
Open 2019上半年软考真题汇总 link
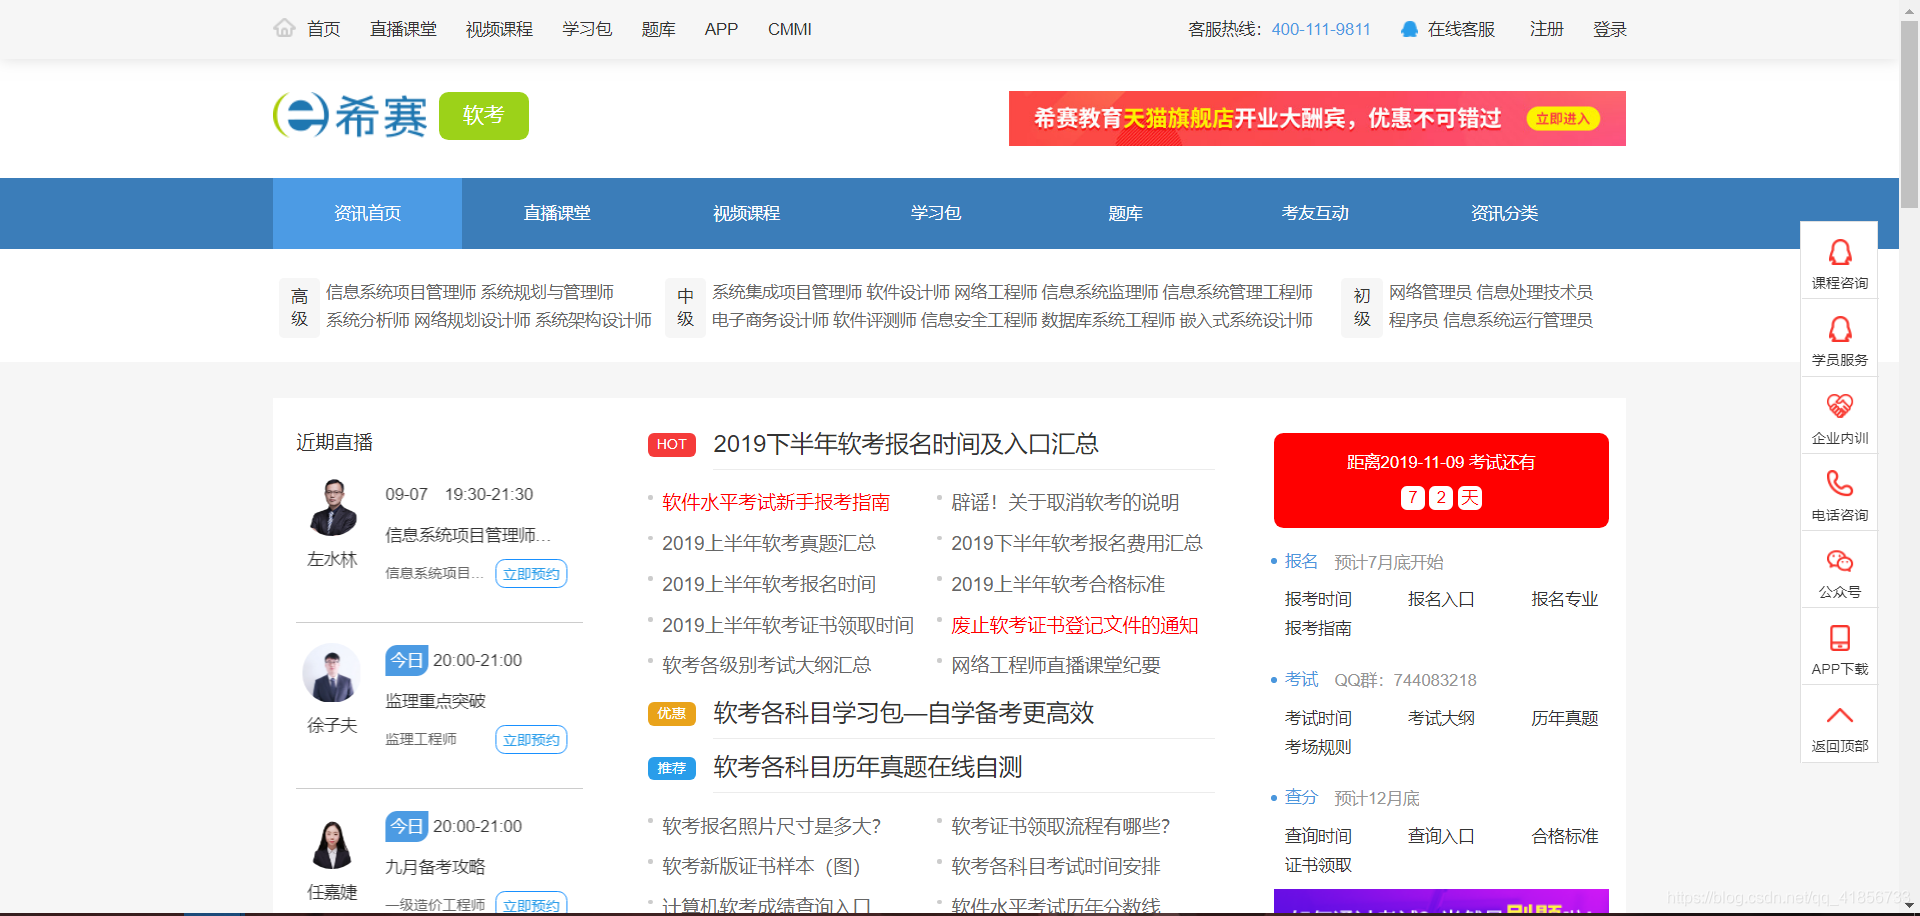click(x=769, y=543)
